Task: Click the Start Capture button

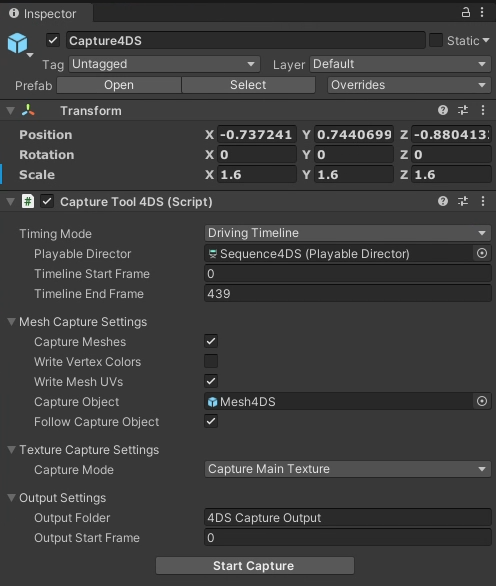Action: click(x=255, y=565)
